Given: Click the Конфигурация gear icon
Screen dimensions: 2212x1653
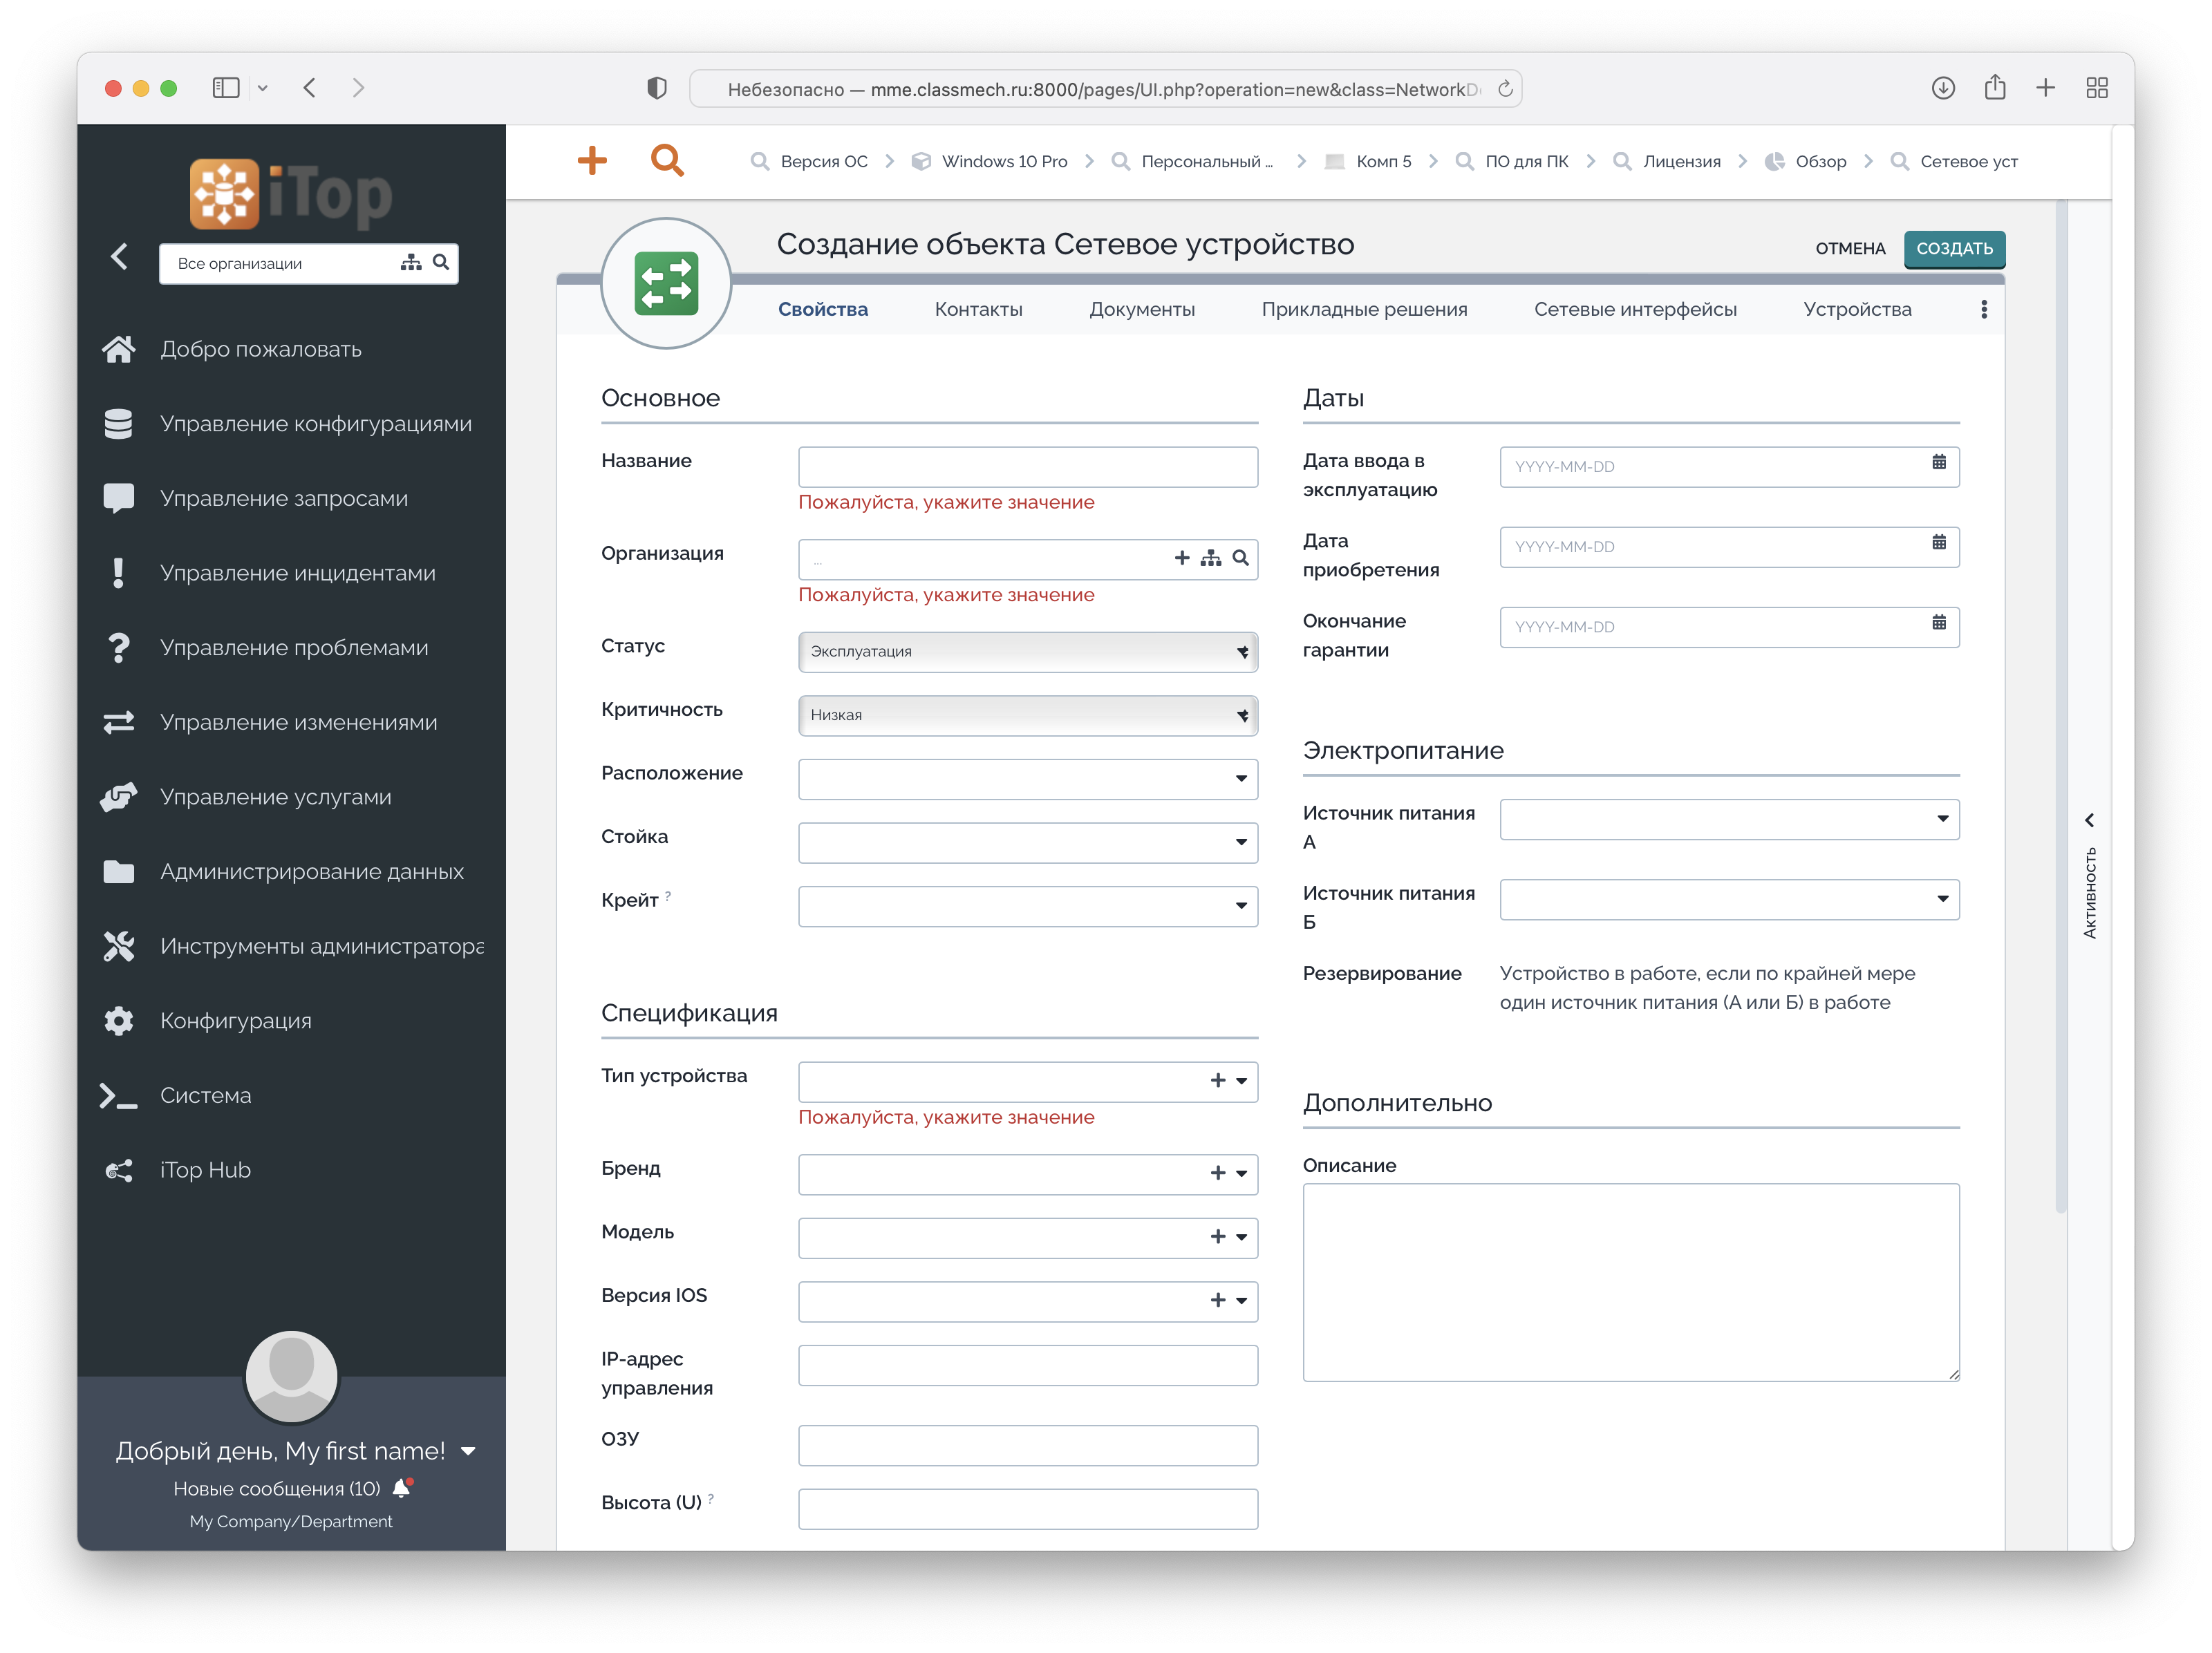Looking at the screenshot, I should click(x=119, y=1021).
